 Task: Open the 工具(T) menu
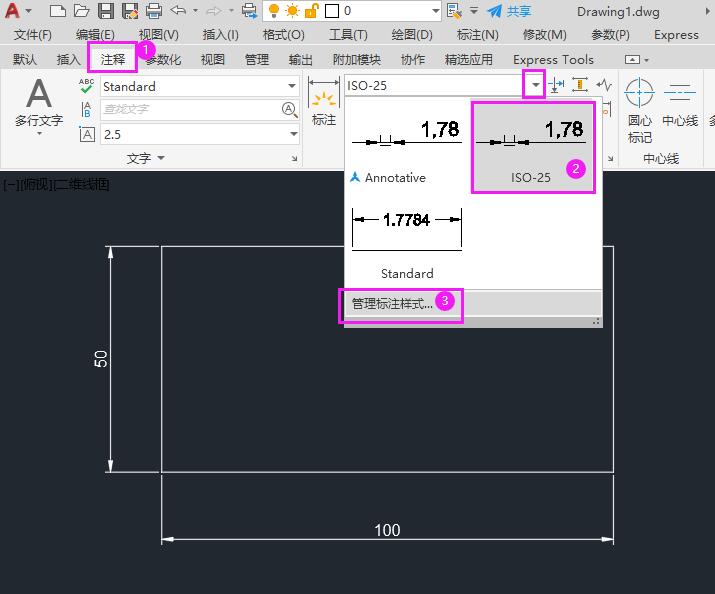click(348, 35)
